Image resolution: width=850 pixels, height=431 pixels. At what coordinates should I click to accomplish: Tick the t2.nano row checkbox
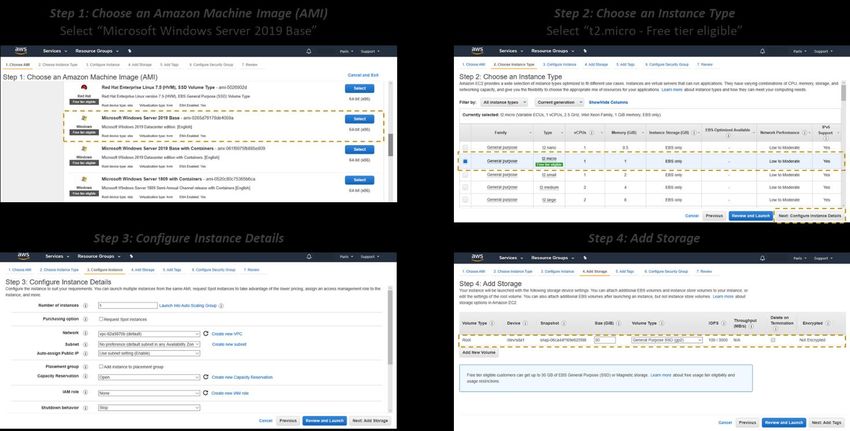tap(465, 147)
